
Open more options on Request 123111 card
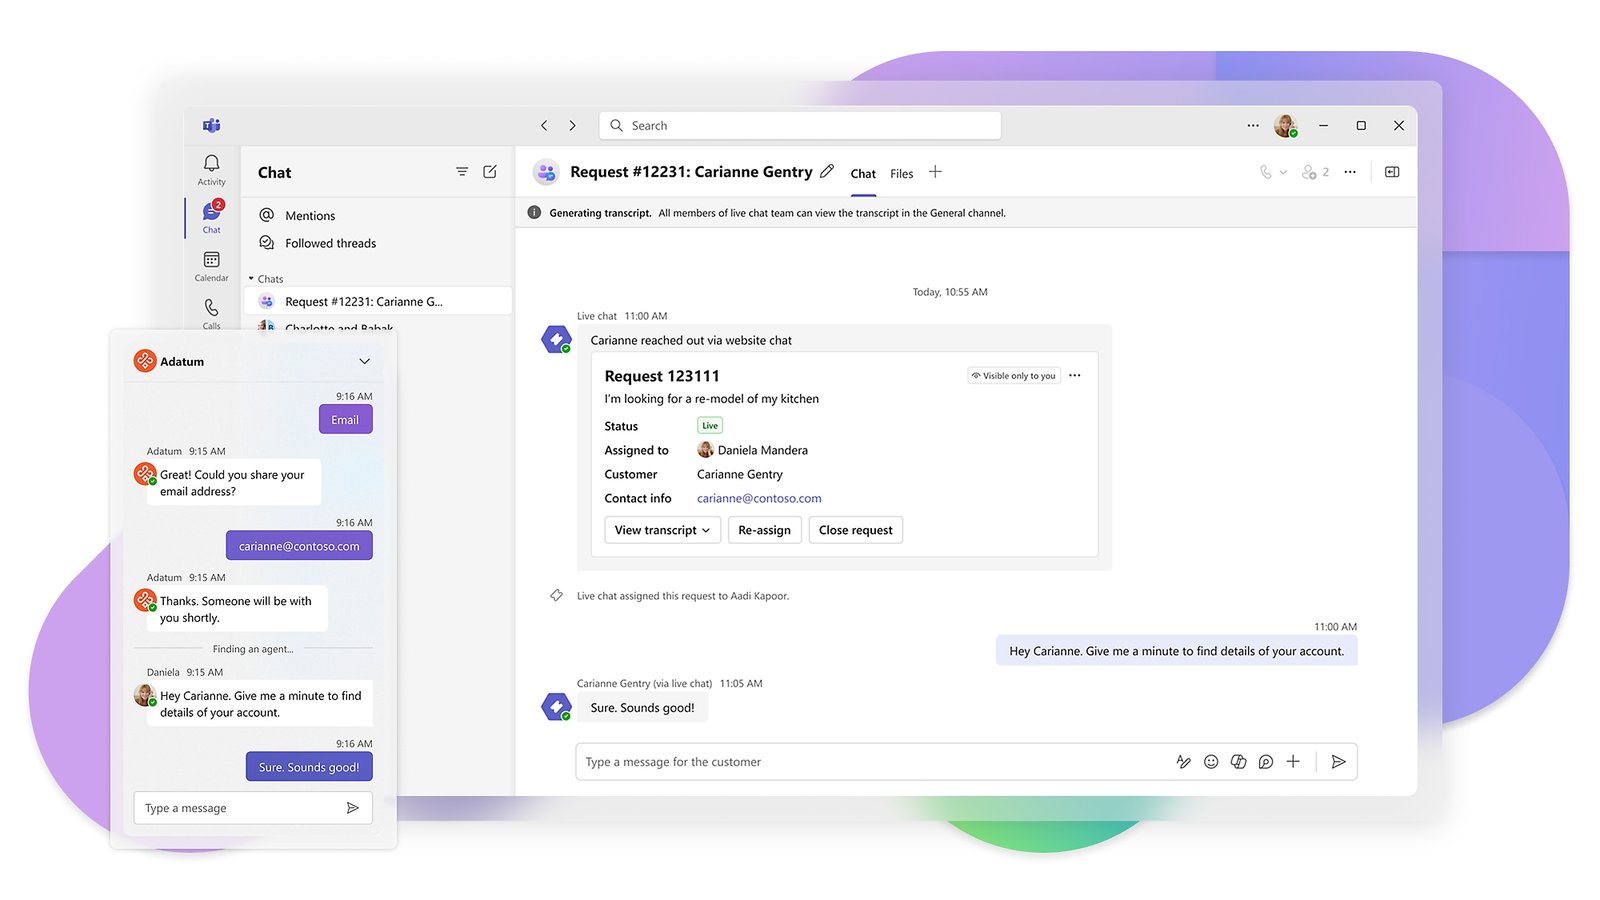tap(1075, 376)
